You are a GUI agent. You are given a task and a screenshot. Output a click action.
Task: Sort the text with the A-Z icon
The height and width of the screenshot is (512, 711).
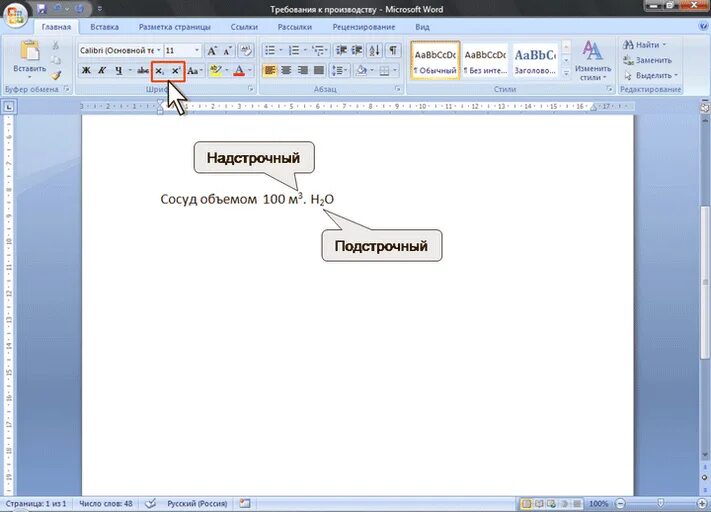tap(375, 50)
